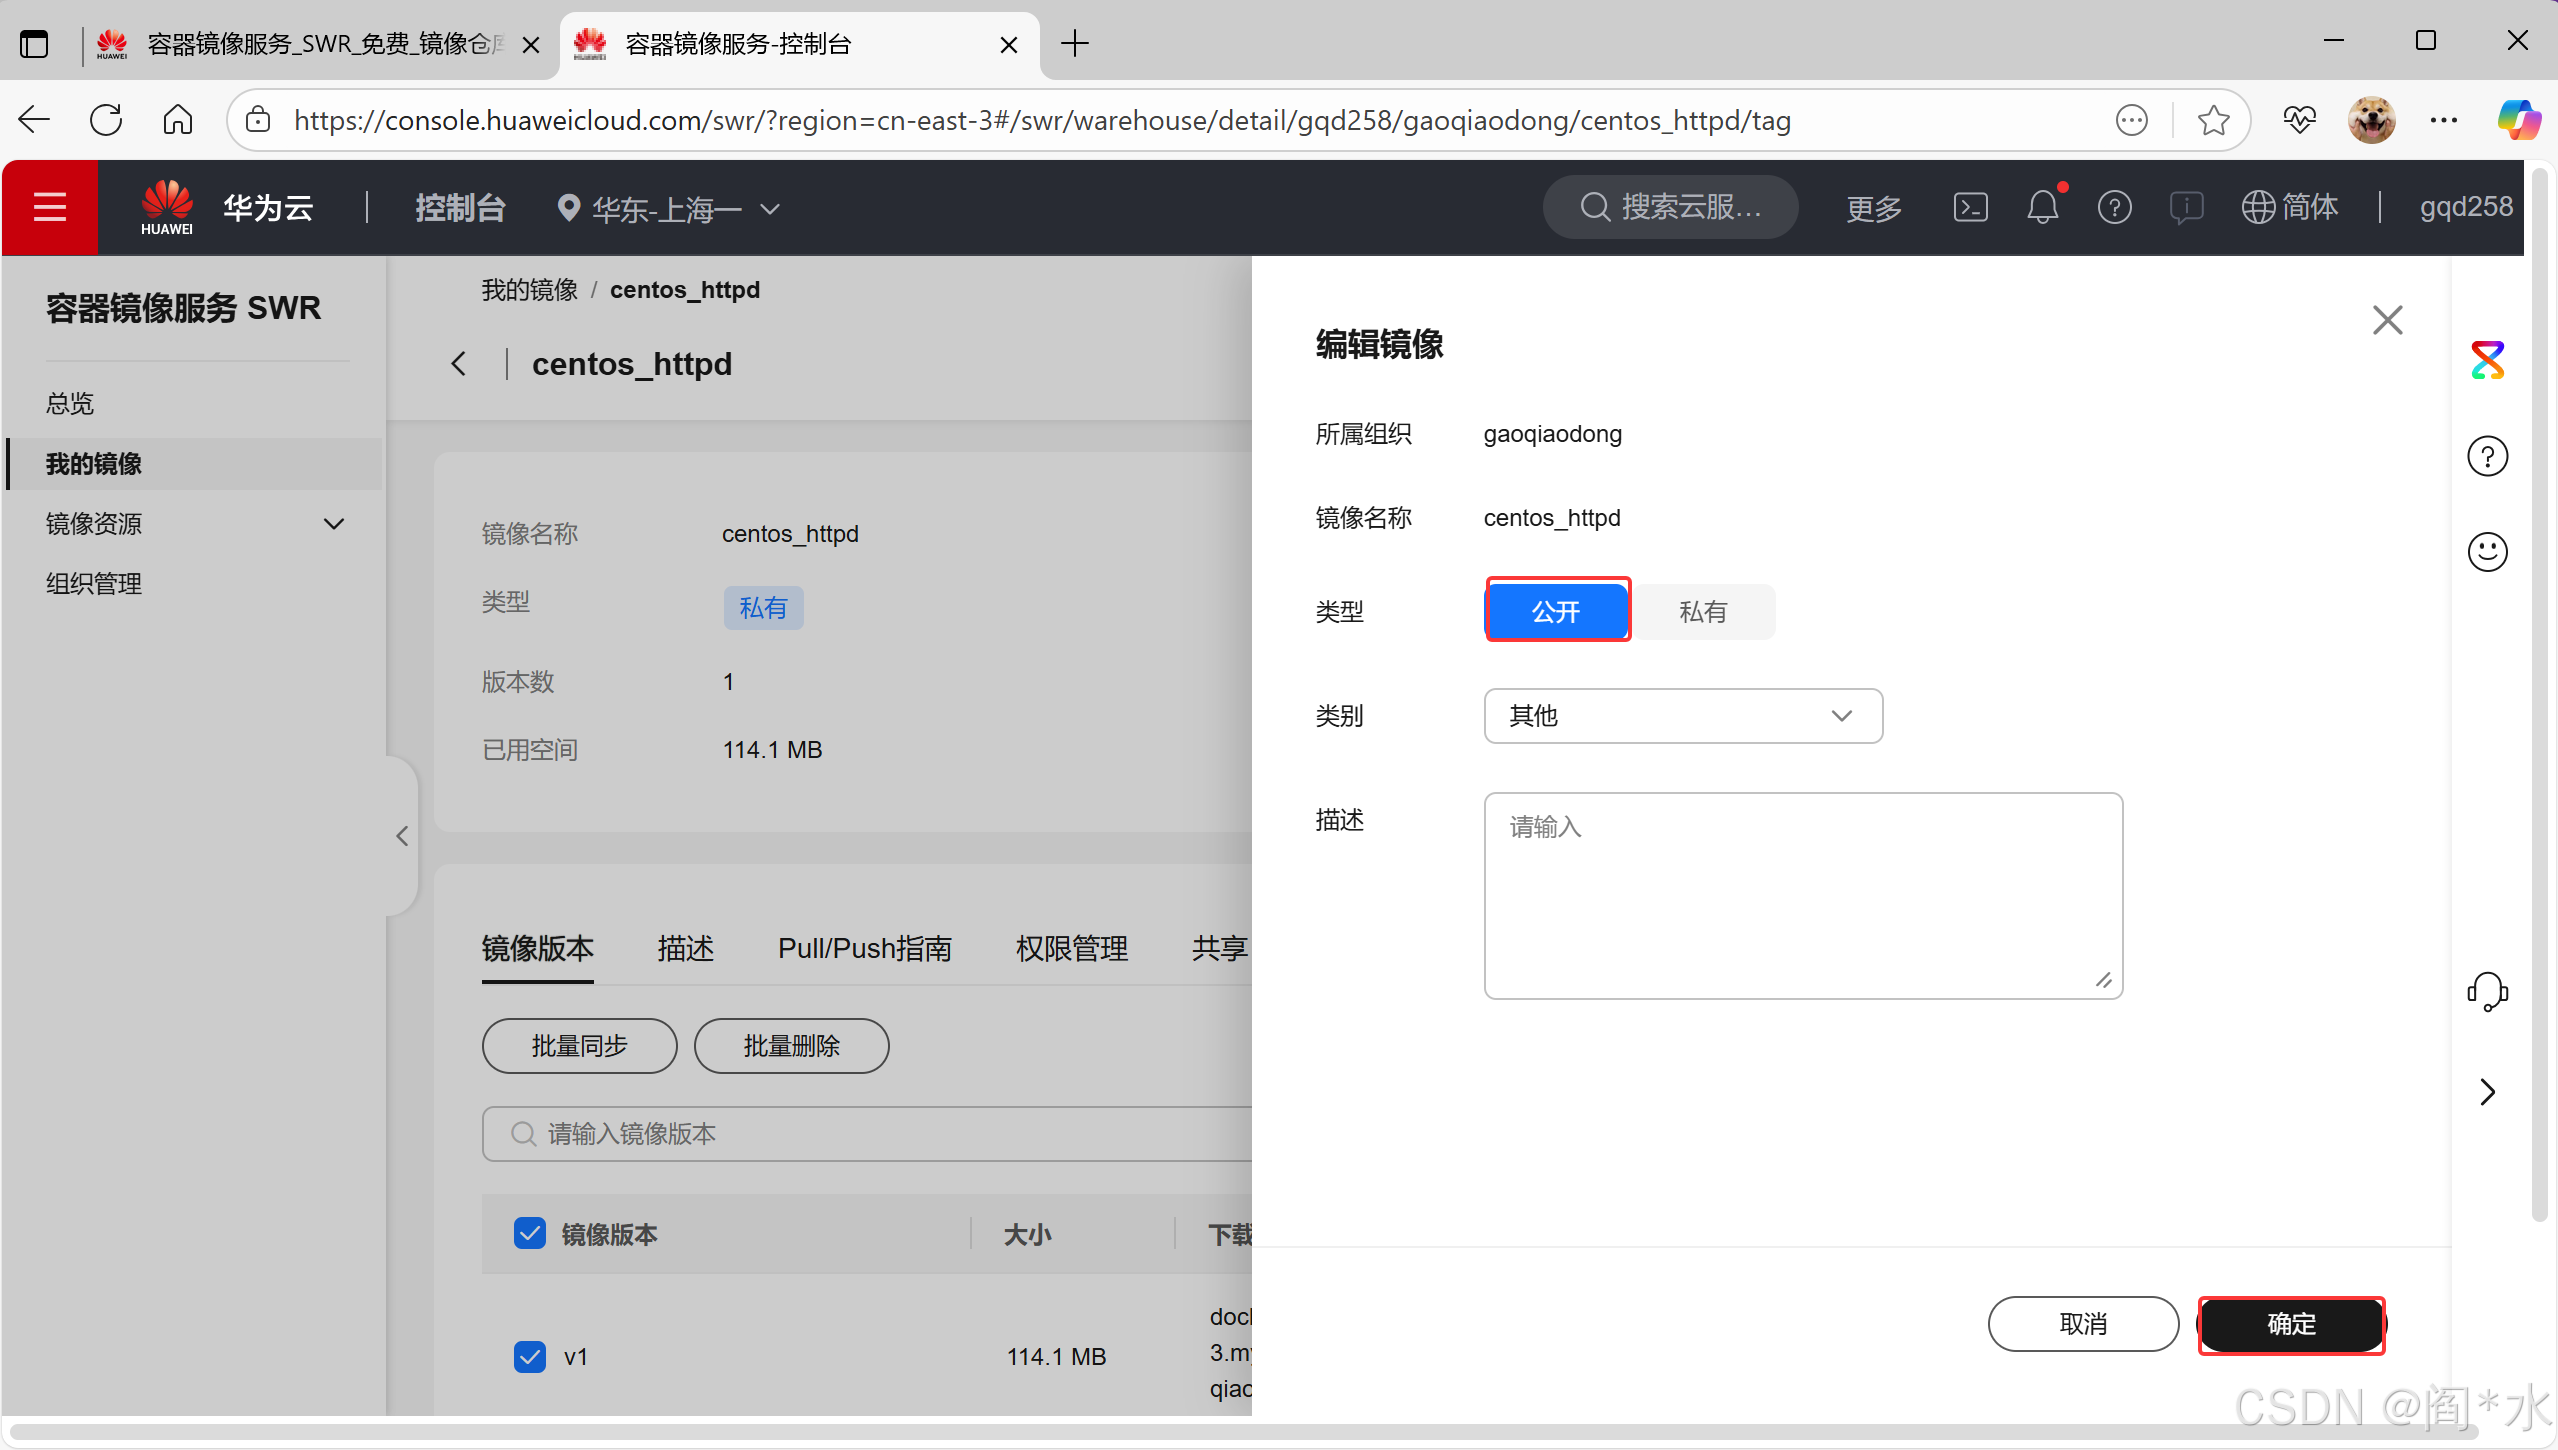This screenshot has height=1450, width=2558.
Task: Select the 私有 type option
Action: [1703, 612]
